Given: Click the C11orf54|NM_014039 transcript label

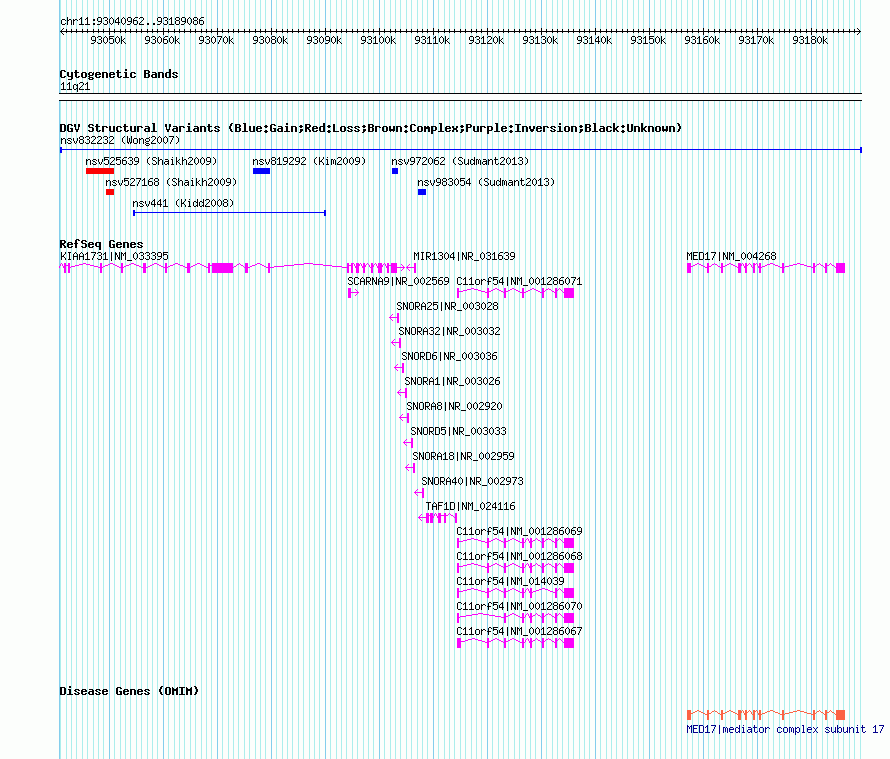Looking at the screenshot, I should coord(510,581).
